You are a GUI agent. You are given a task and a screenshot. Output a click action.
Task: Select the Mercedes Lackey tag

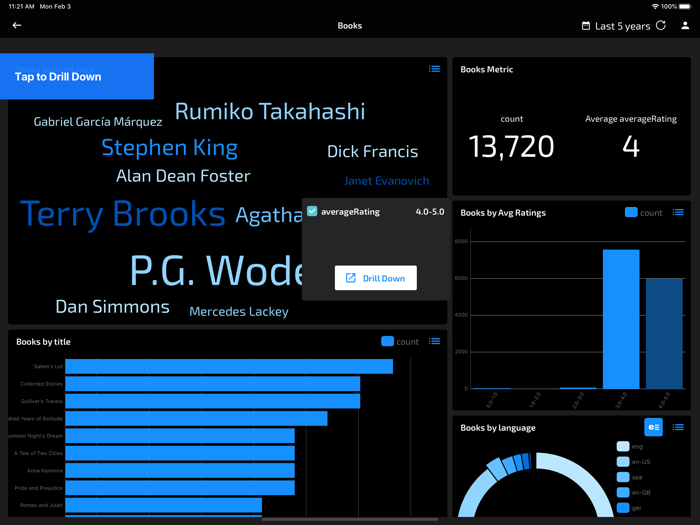239,311
